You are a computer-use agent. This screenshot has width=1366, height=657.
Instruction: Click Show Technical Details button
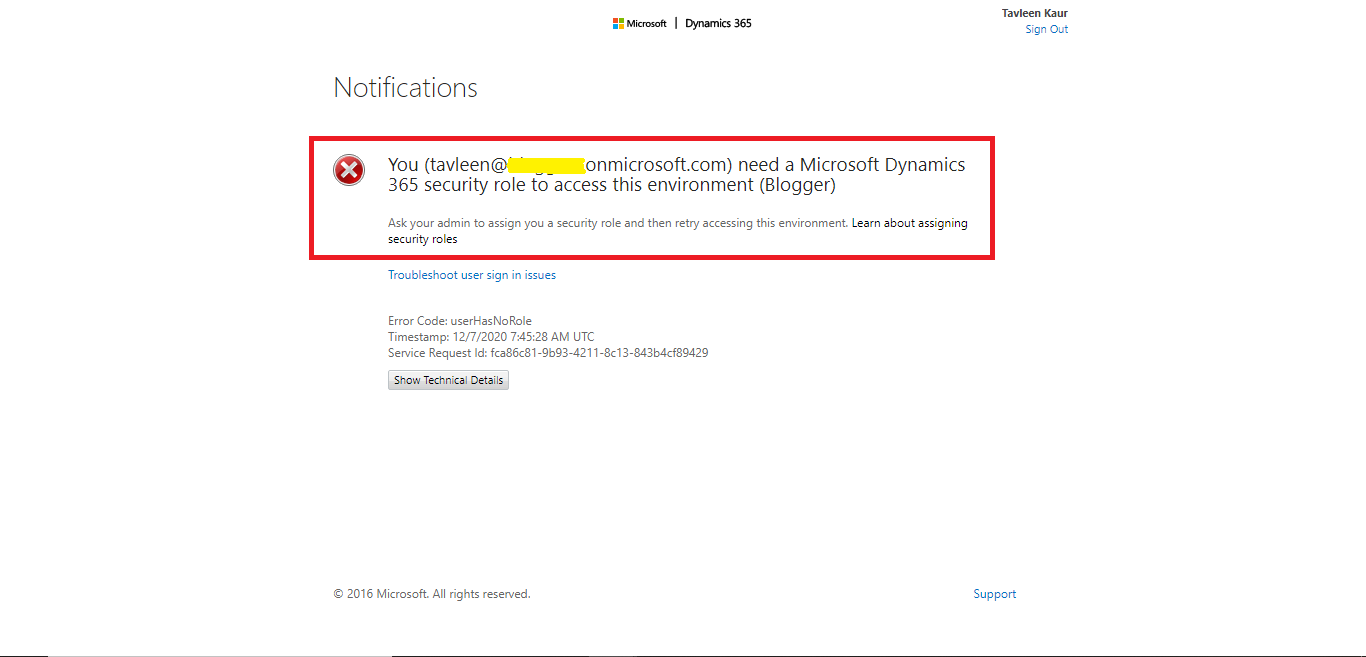click(x=448, y=380)
